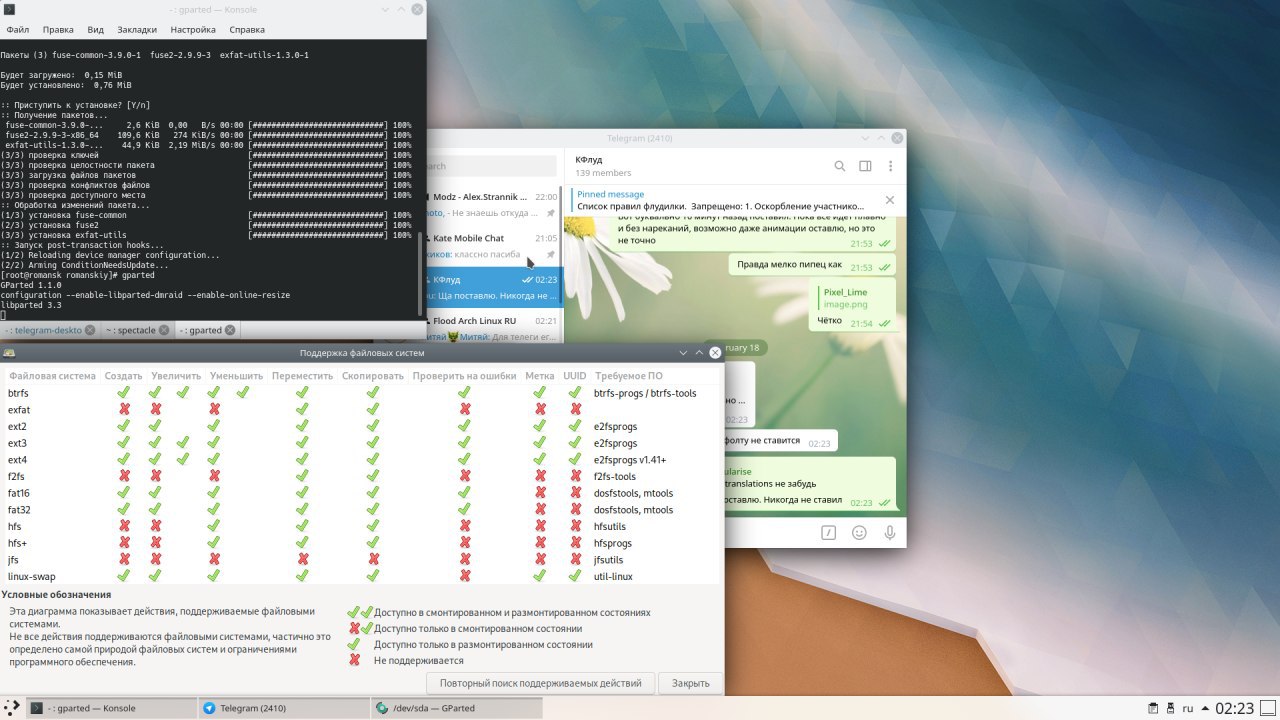Select hfs+ row in filesystem table

click(360, 543)
